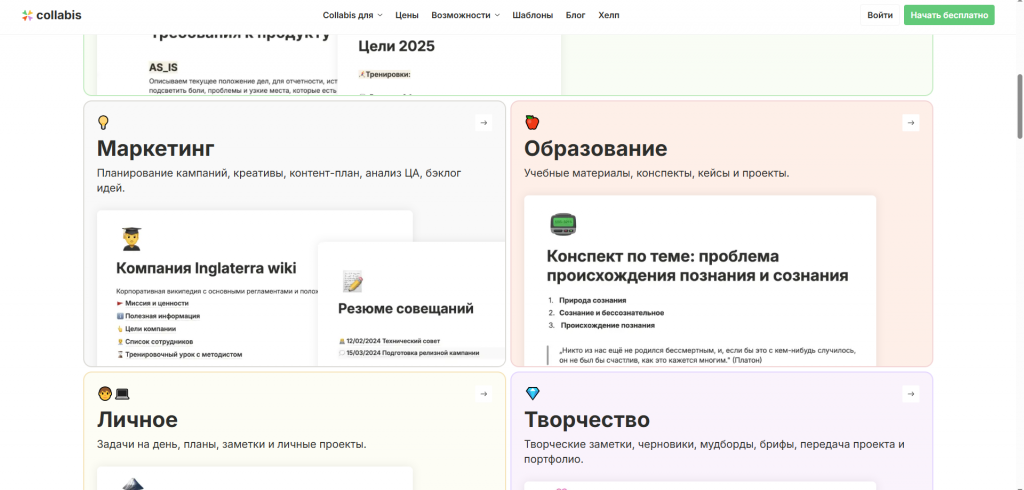Click the arrow icon on Образование card
This screenshot has height=490, width=1024.
point(910,123)
